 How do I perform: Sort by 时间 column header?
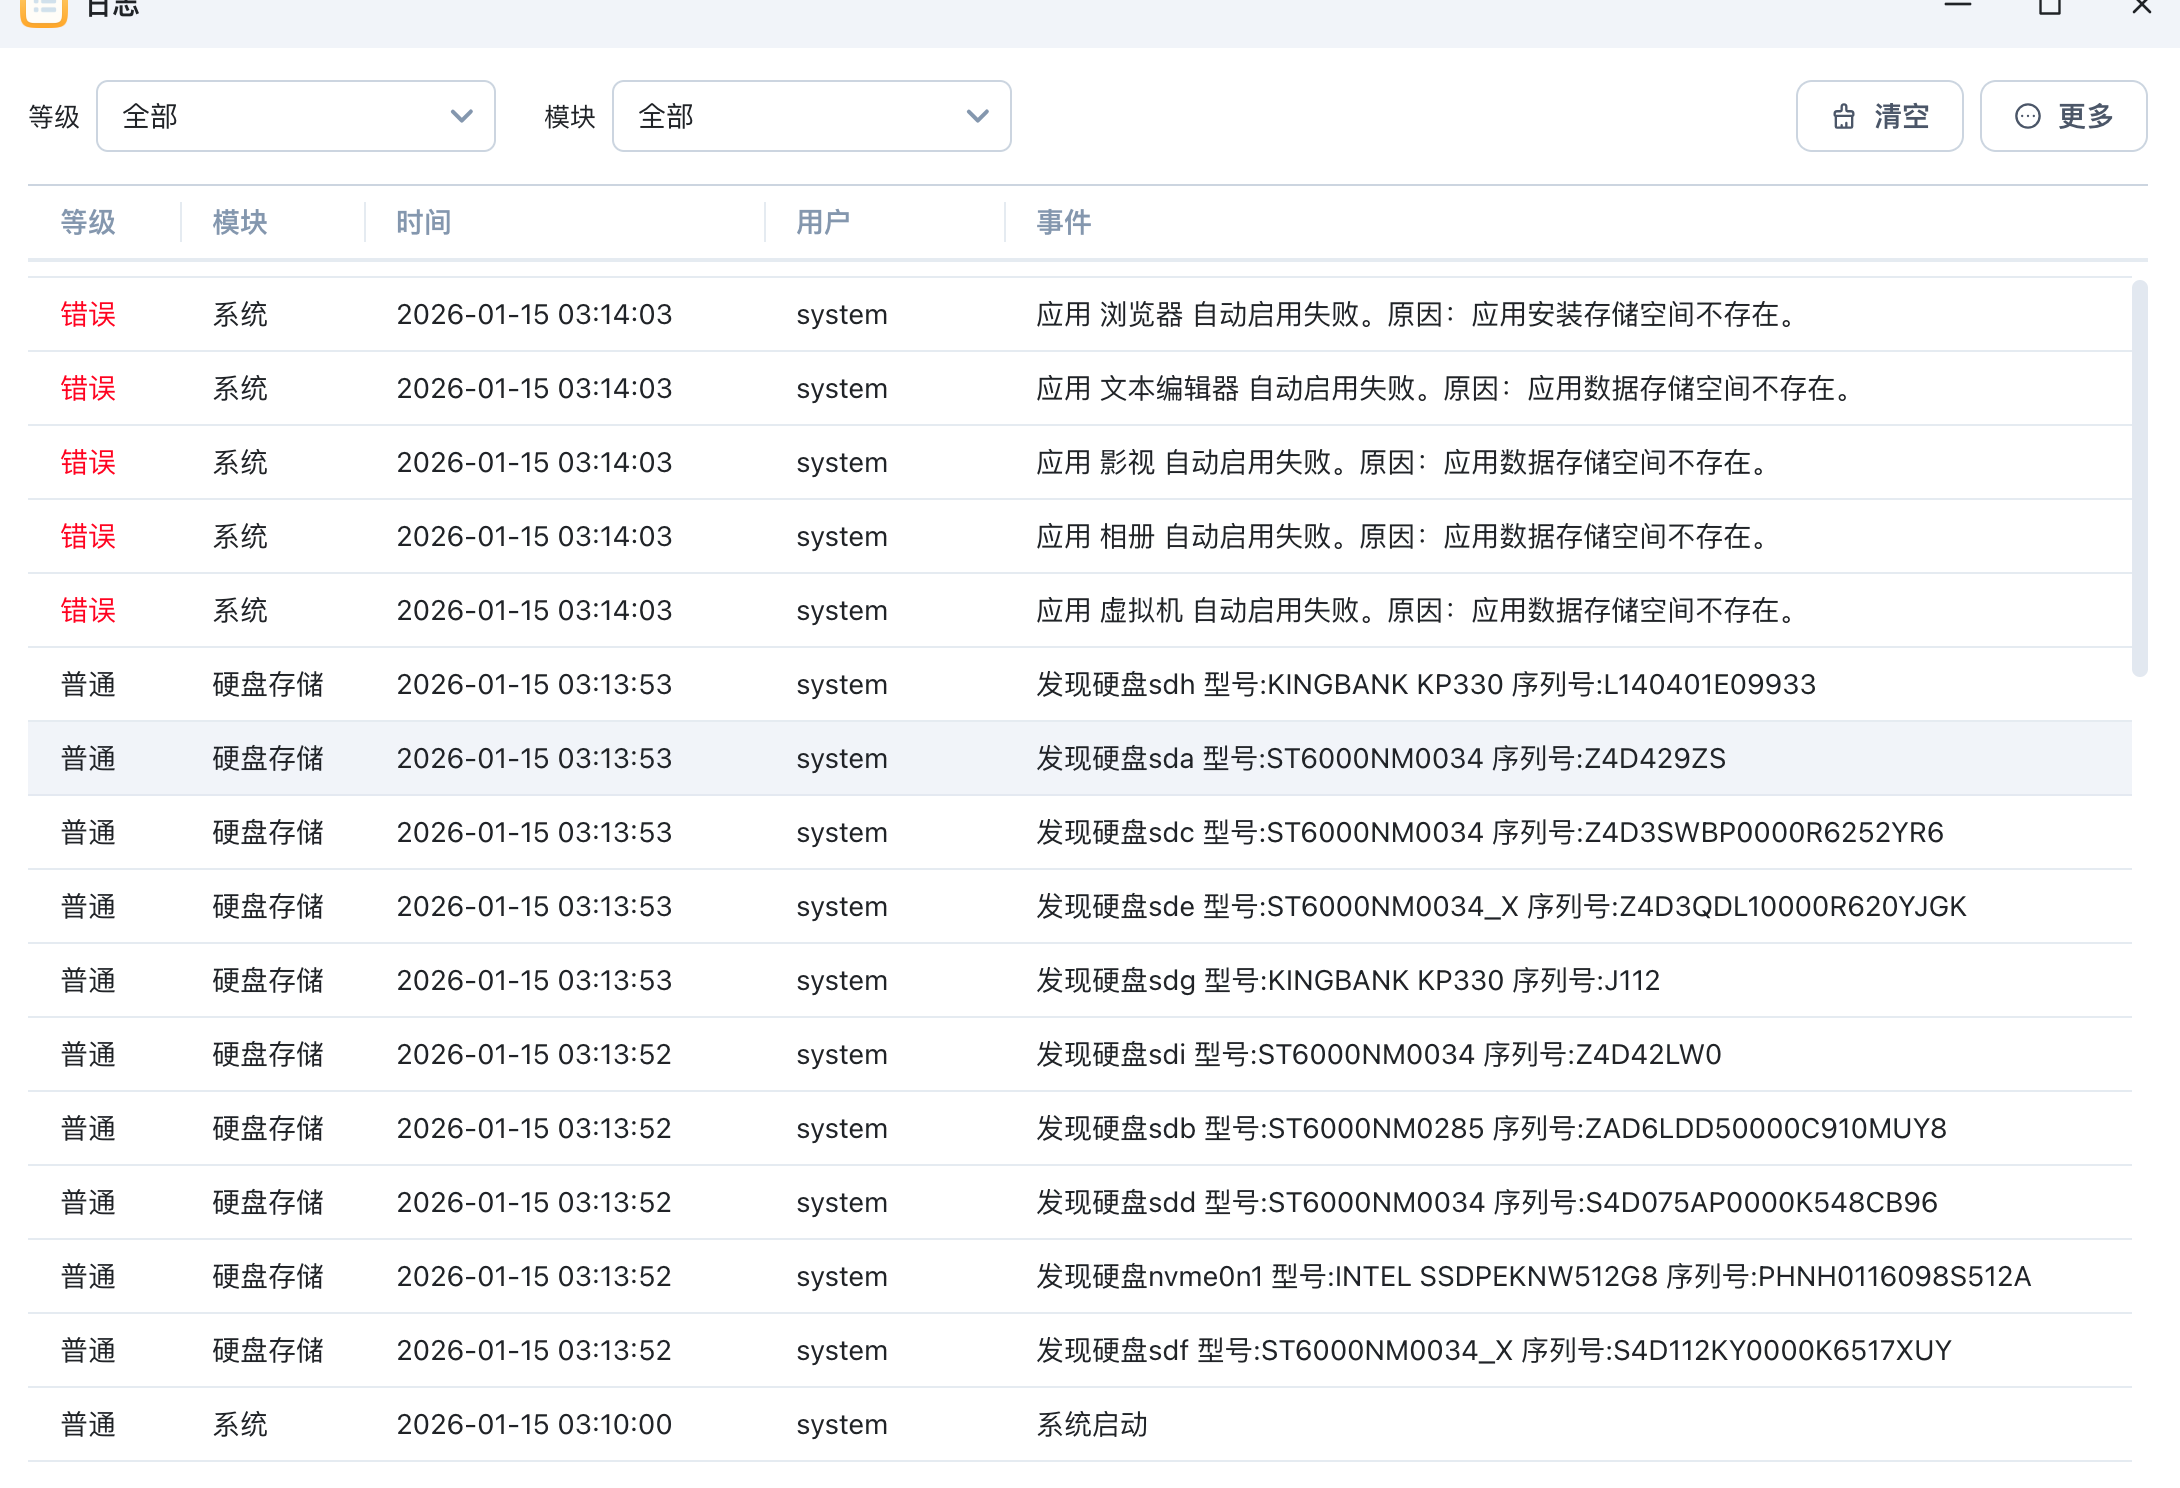(423, 222)
